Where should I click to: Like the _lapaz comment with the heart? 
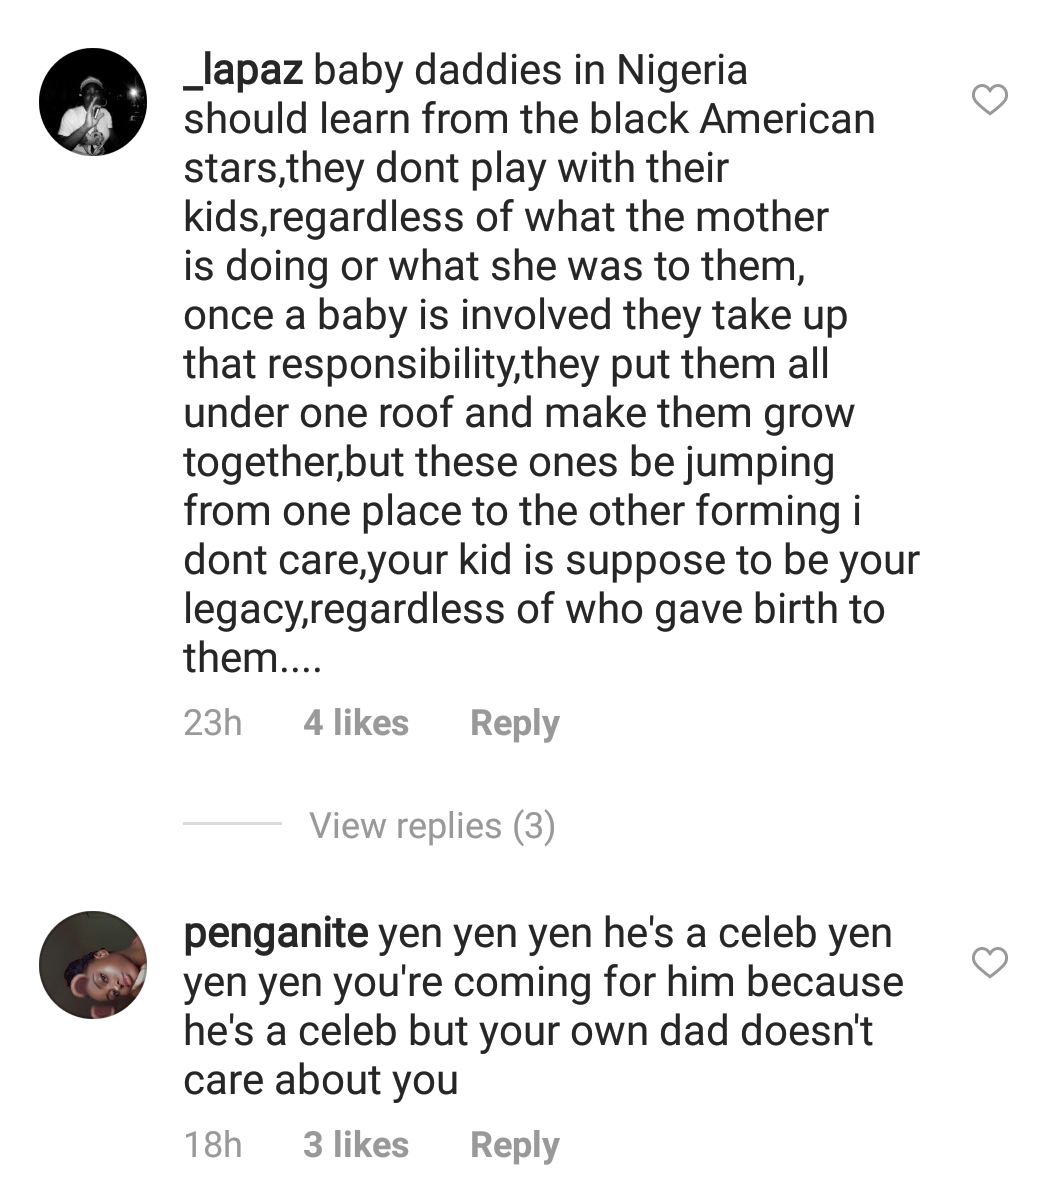[990, 100]
